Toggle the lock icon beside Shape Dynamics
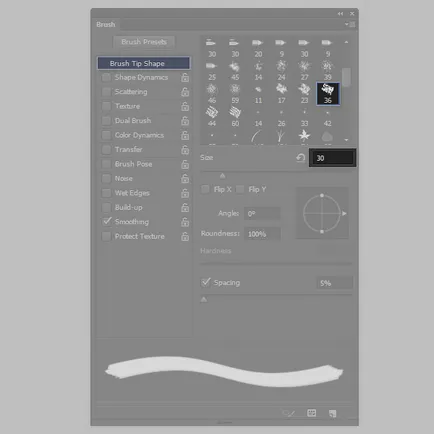The width and height of the screenshot is (434, 434). tap(185, 78)
